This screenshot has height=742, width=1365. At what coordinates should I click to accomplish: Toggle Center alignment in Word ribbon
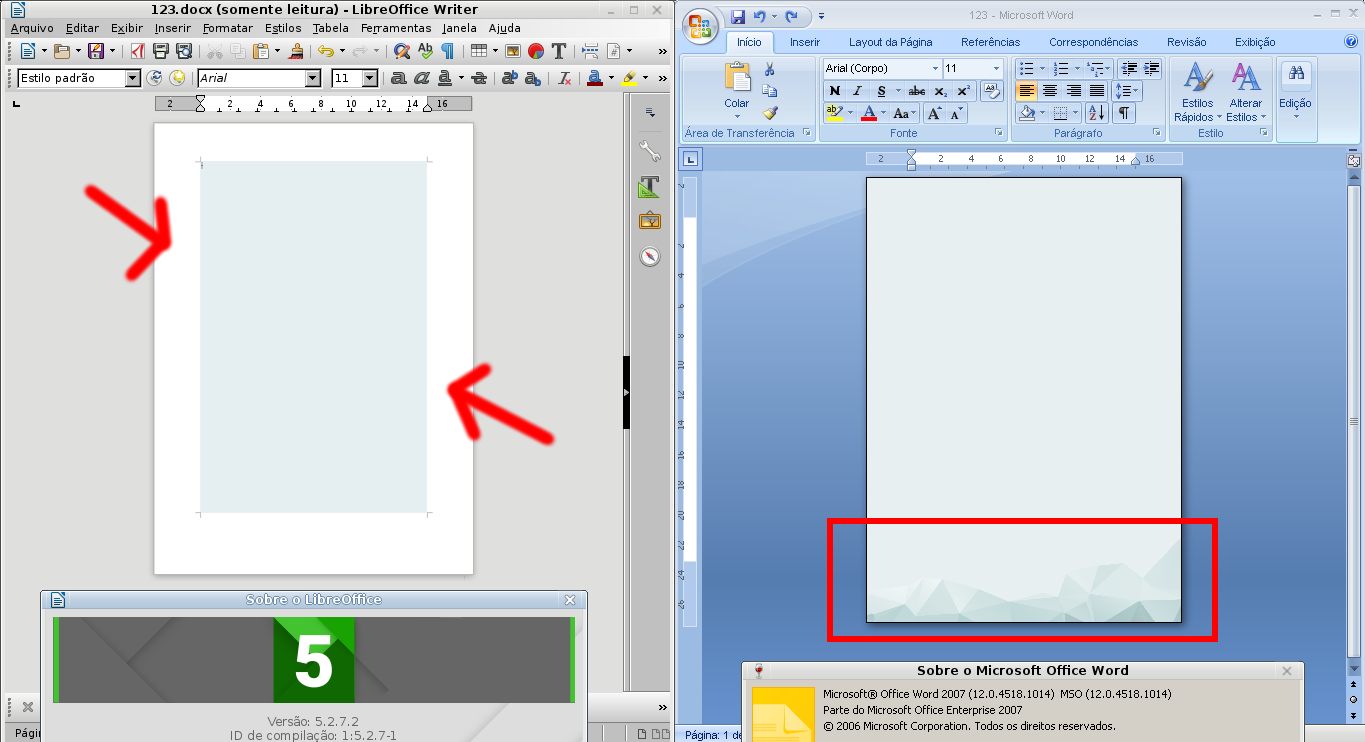point(1050,91)
